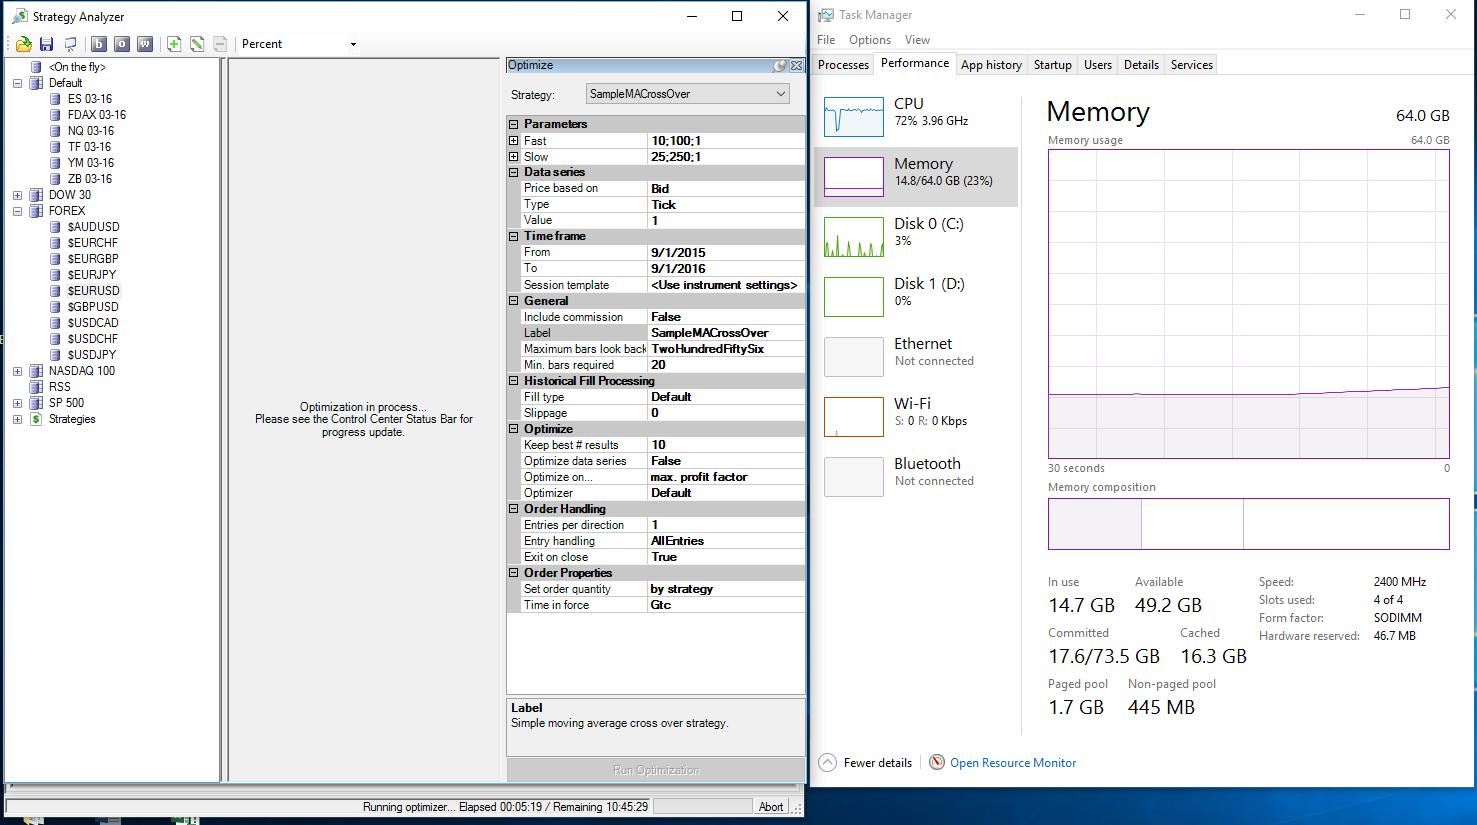
Task: Switch to the Processes tab
Action: click(843, 65)
